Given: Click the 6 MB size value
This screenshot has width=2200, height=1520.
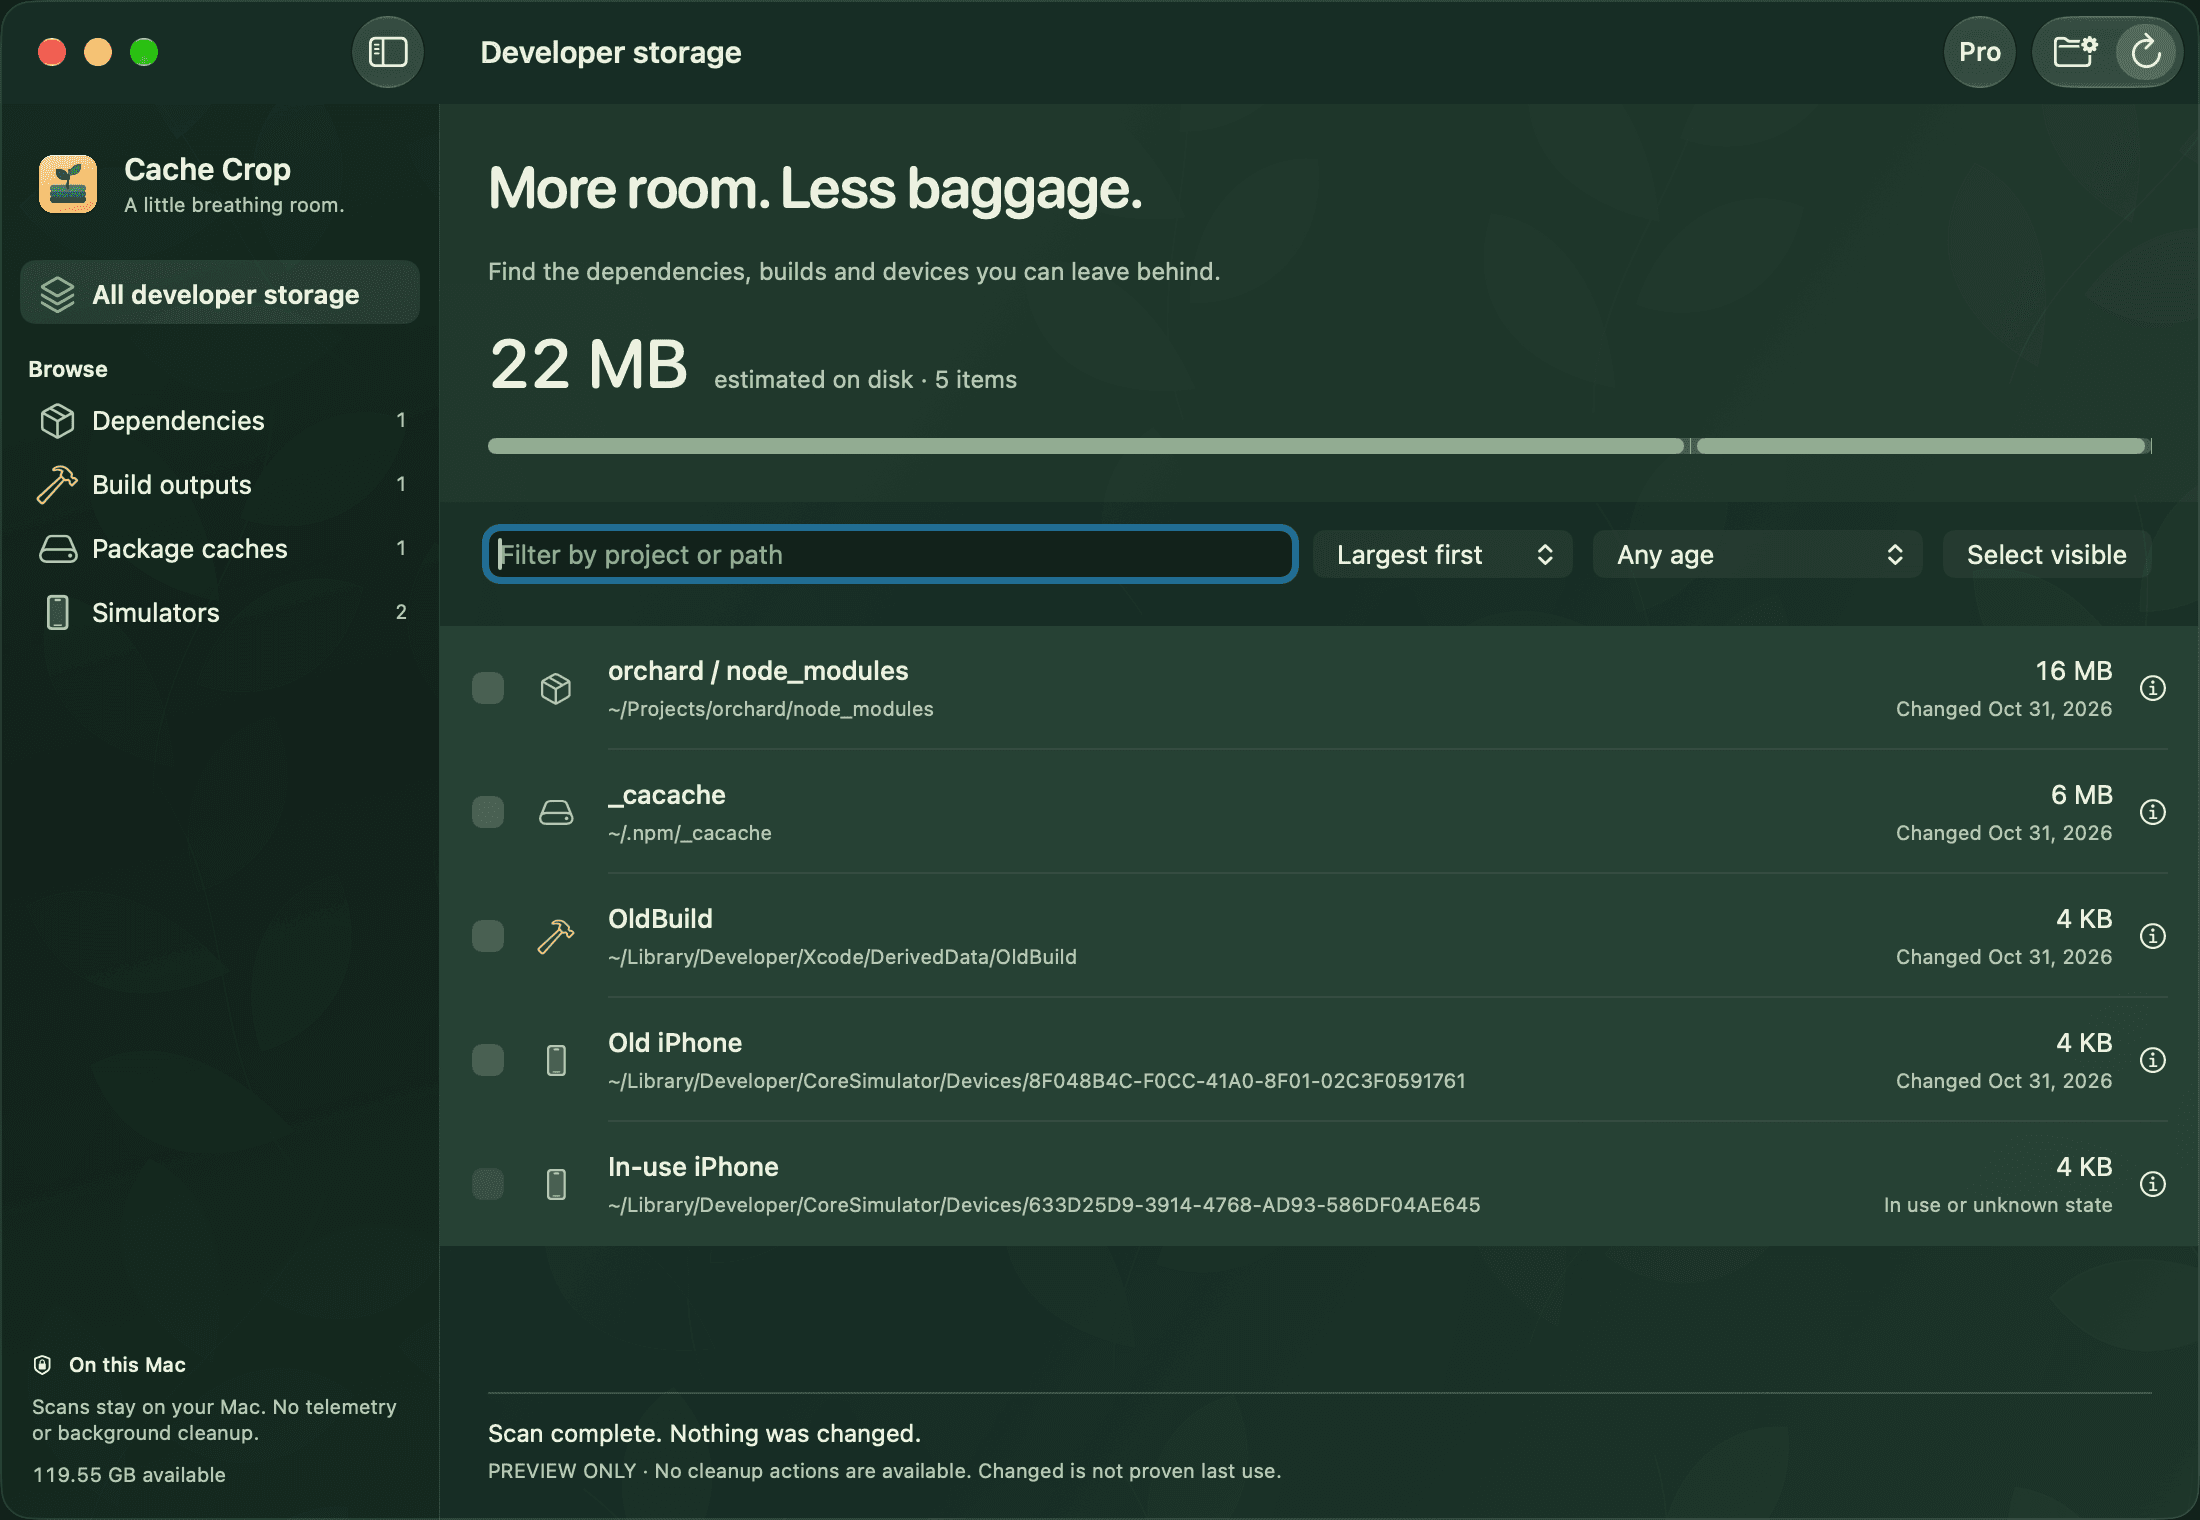Looking at the screenshot, I should (x=2081, y=795).
